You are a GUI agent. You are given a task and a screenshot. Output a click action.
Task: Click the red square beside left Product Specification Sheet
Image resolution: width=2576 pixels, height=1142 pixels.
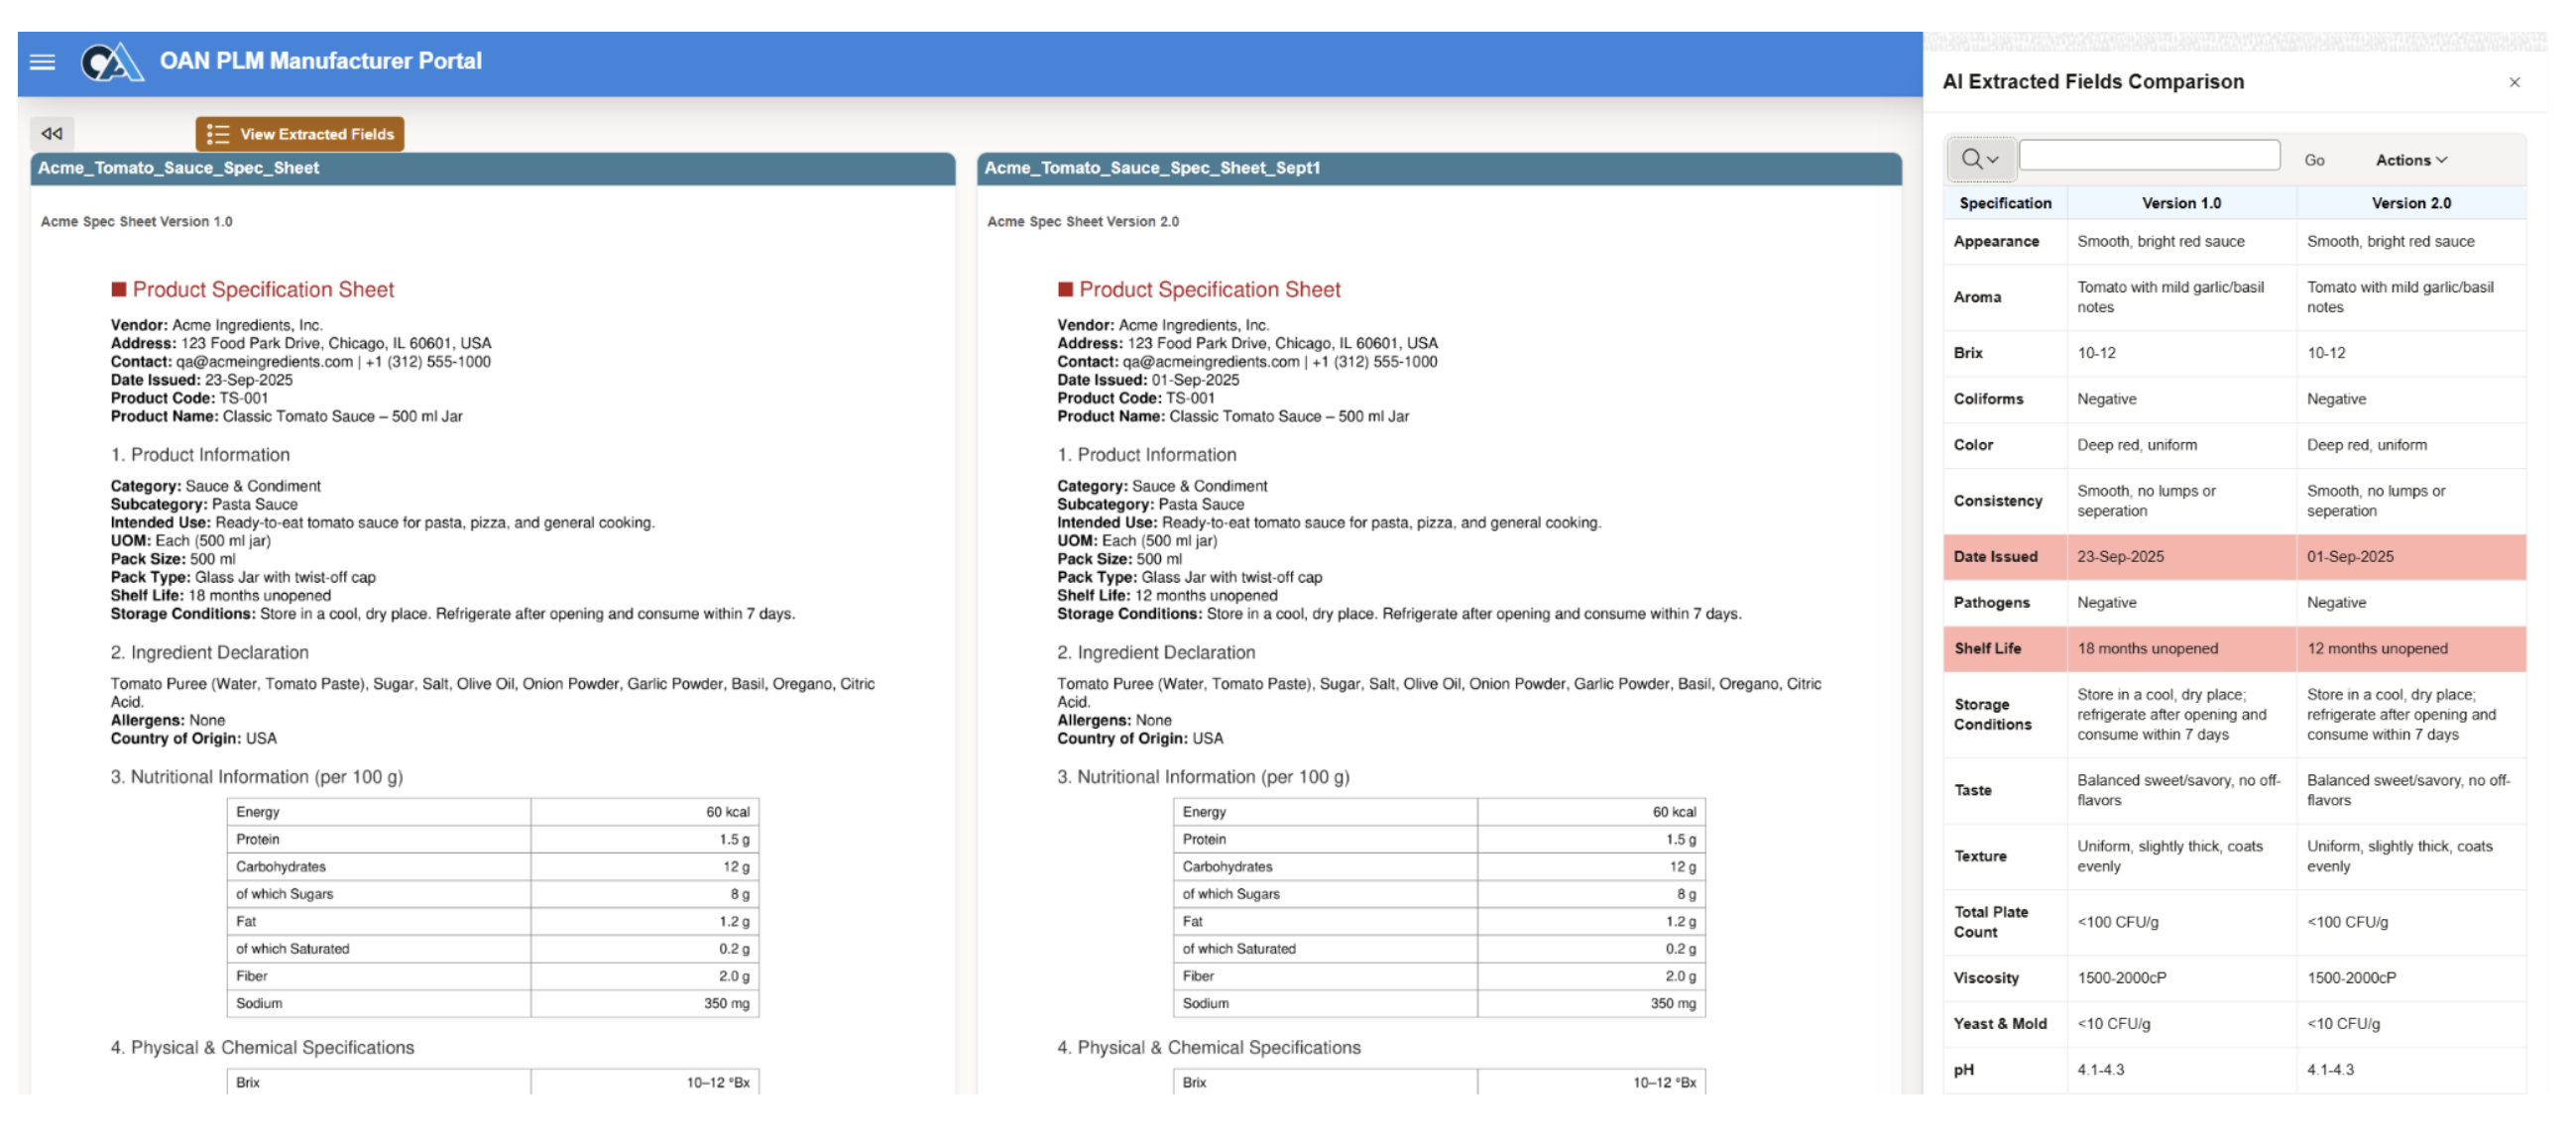[118, 290]
